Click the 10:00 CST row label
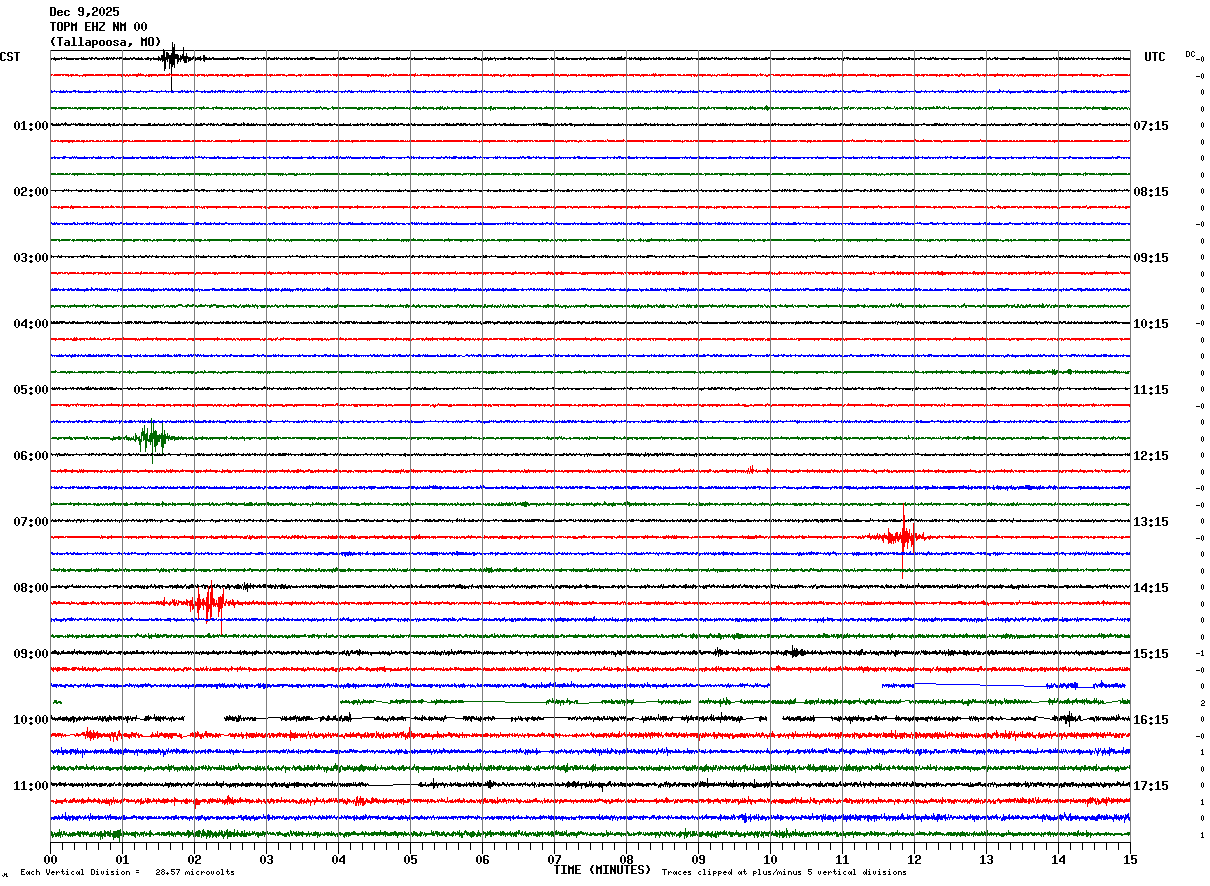The width and height of the screenshot is (1210, 886). click(31, 720)
